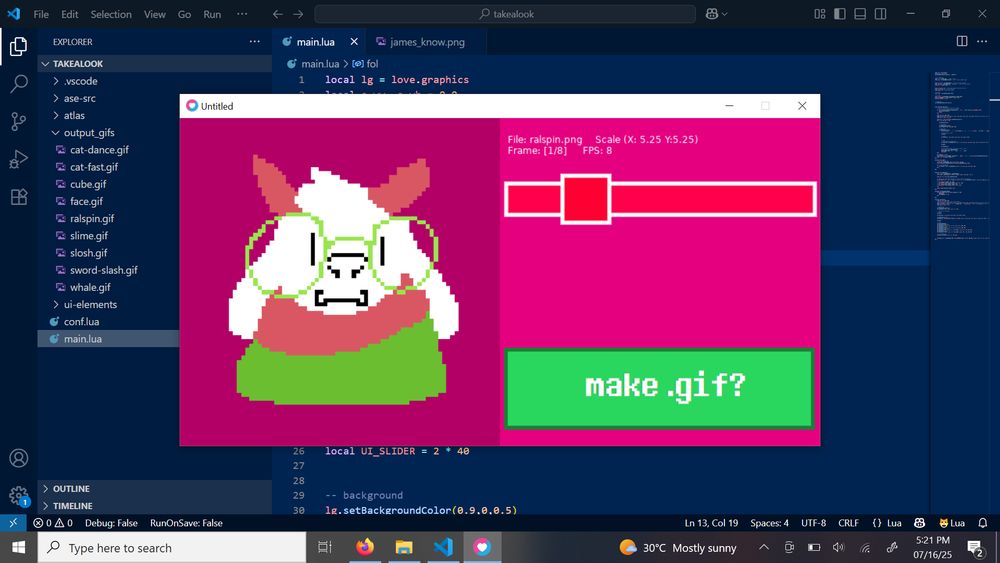Click the slider track right of handle
Viewport: 1000px width, 563px height.
pos(712,199)
